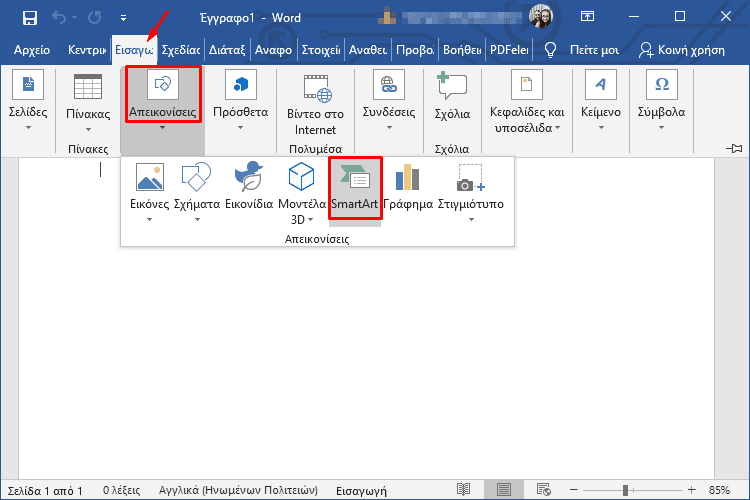Screen dimensions: 750x500
Task: Zoom in with the plus button
Action: point(691,489)
